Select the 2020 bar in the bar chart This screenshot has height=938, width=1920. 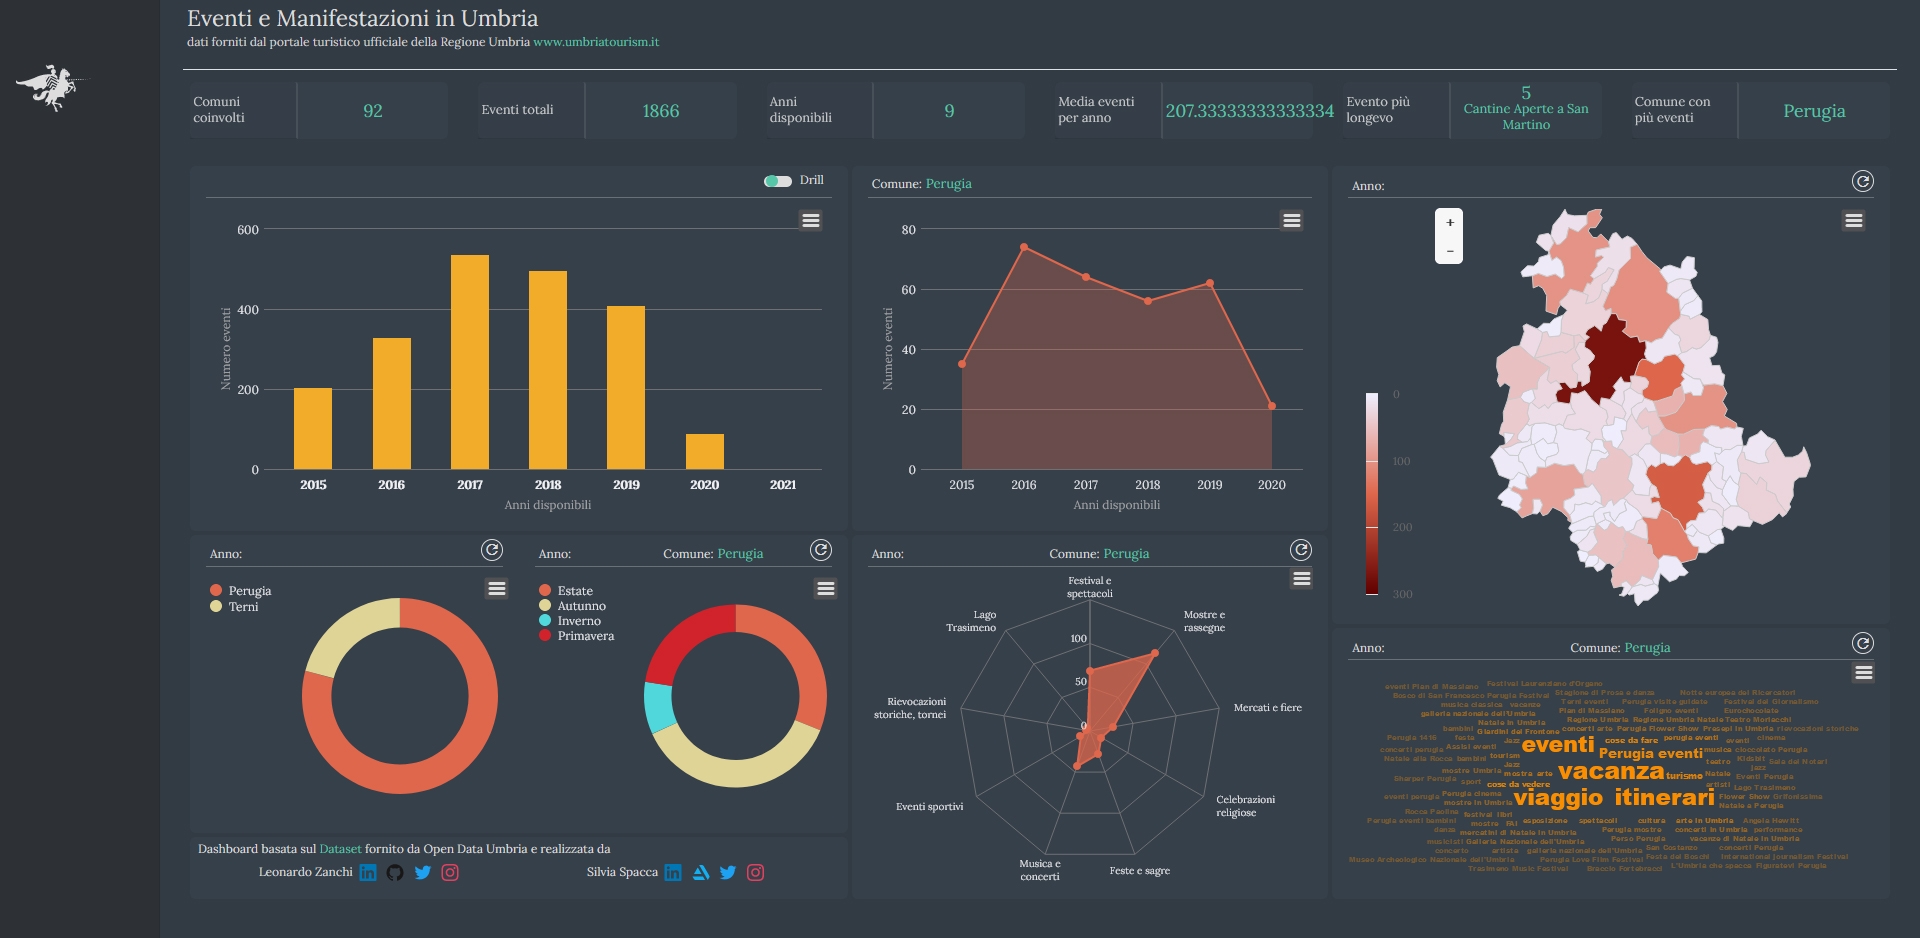(705, 451)
